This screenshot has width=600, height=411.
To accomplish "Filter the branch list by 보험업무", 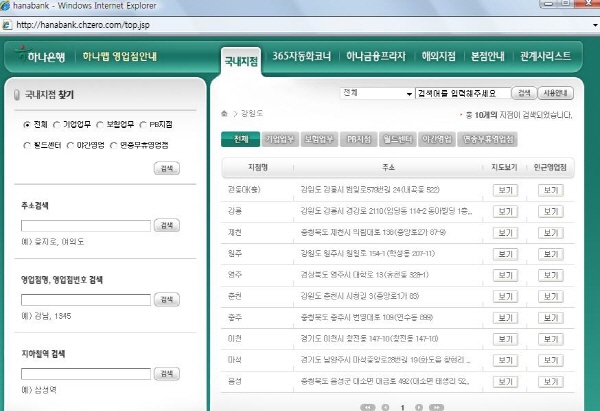I will pos(318,139).
